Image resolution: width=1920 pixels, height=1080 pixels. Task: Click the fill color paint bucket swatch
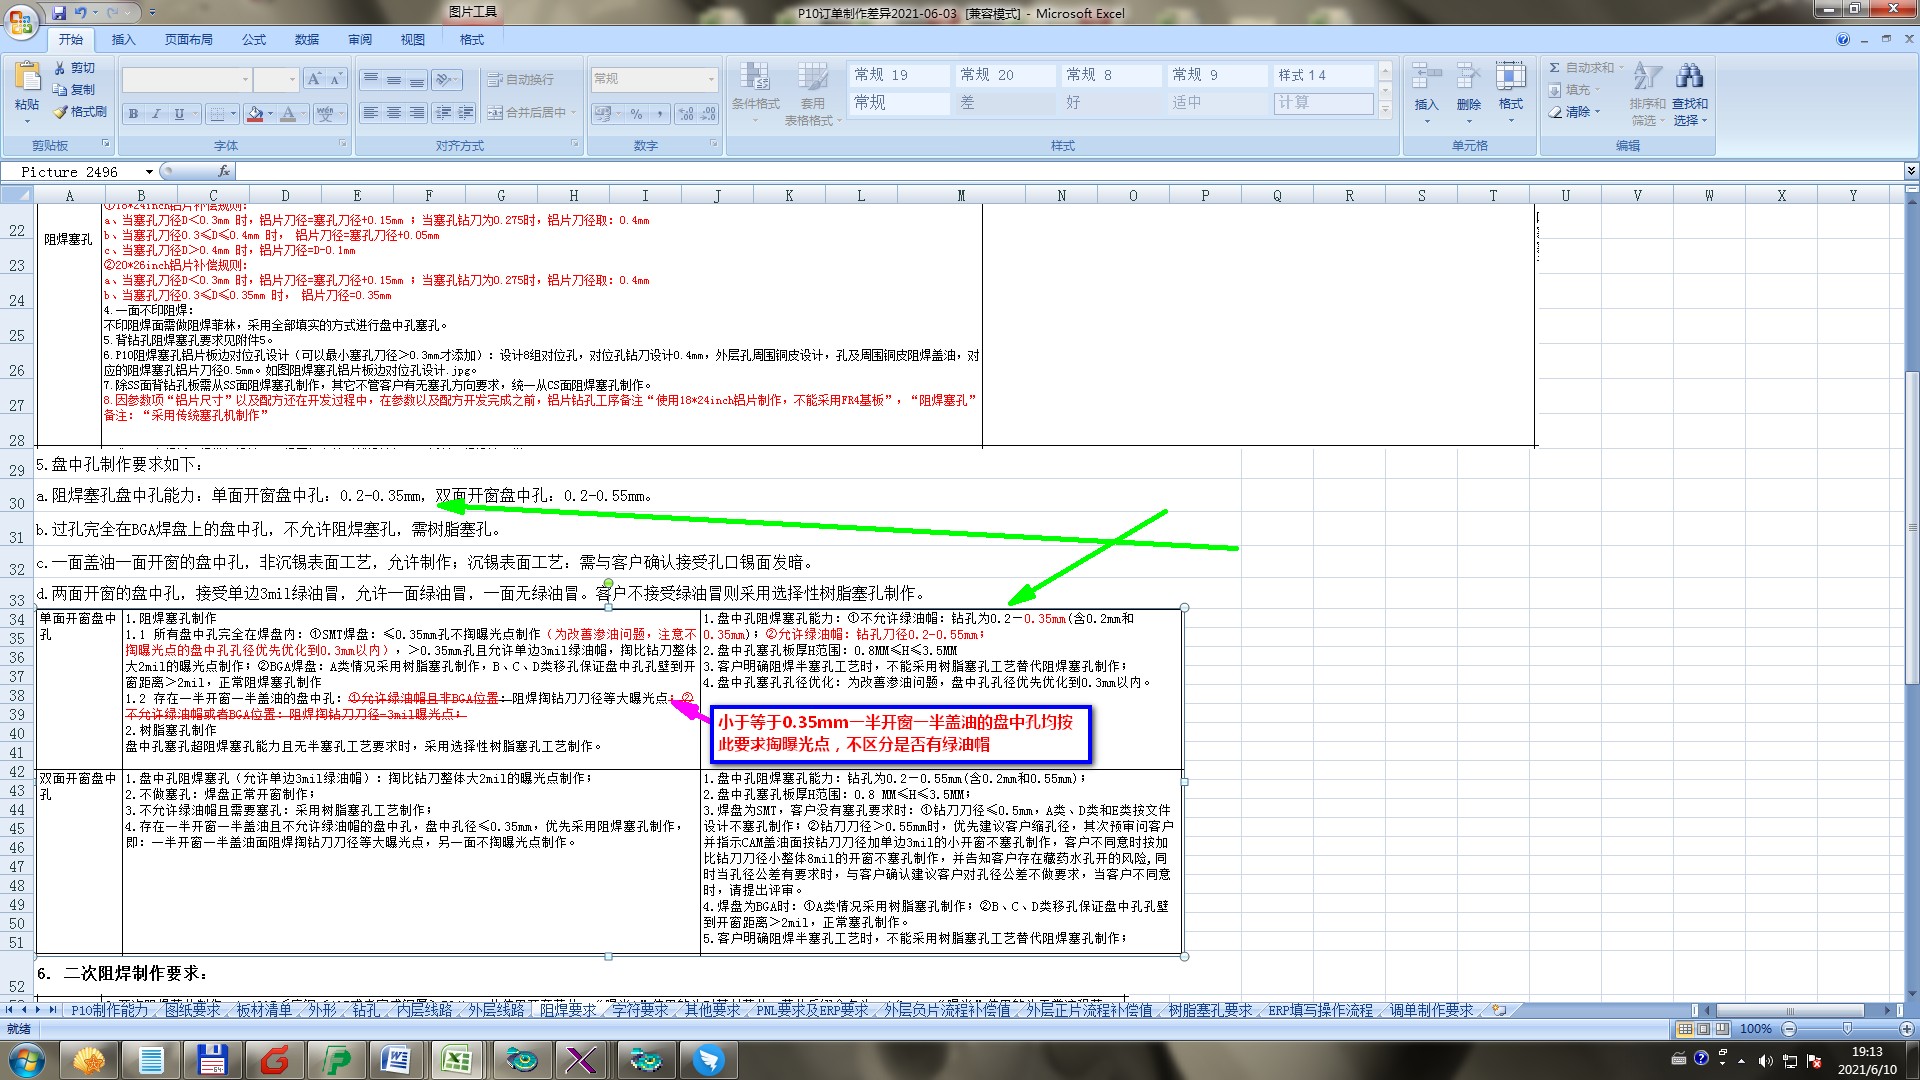[255, 114]
